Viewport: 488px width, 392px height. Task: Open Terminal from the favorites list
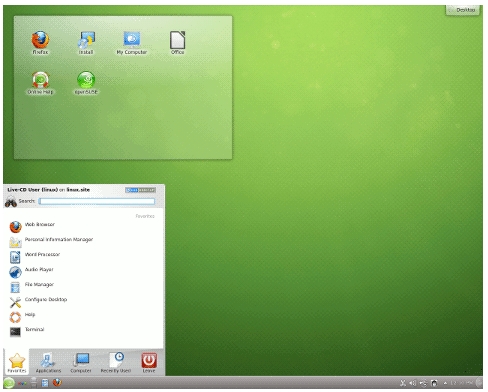(x=83, y=331)
